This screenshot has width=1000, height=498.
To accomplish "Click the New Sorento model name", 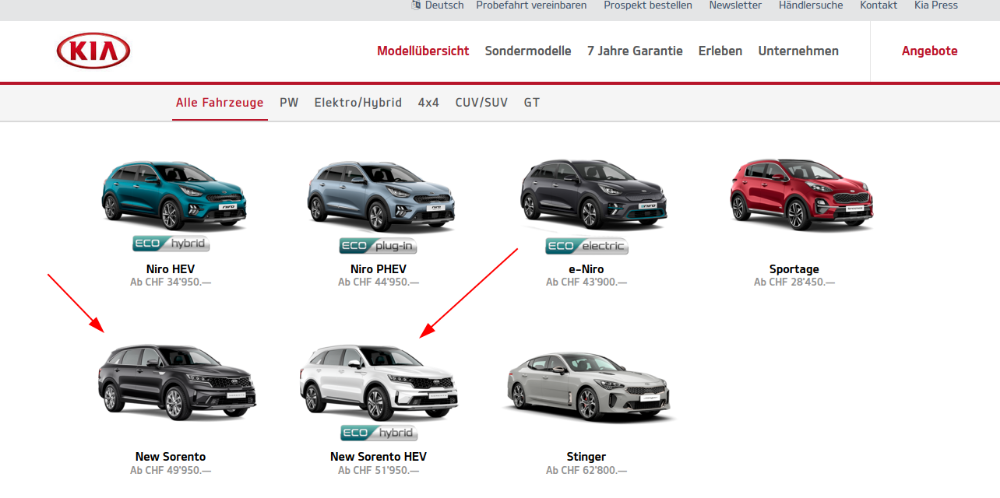I will (x=170, y=457).
